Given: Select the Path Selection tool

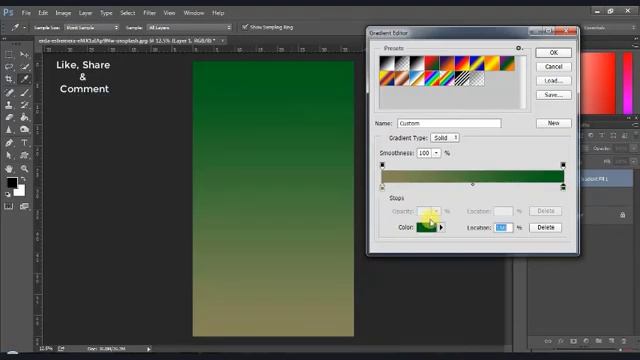Looking at the screenshot, I should [x=9, y=156].
